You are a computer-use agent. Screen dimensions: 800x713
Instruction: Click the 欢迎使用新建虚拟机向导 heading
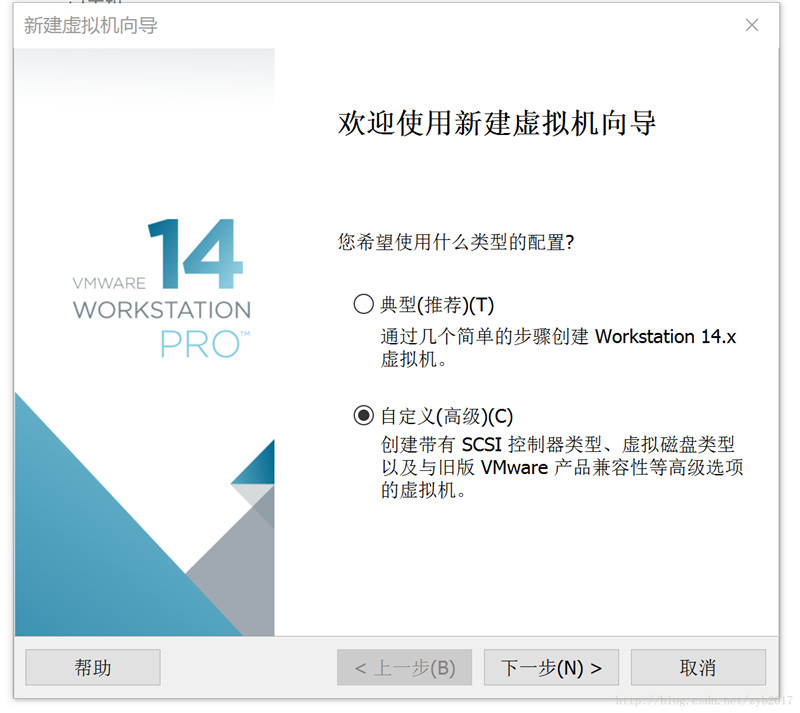click(x=497, y=124)
